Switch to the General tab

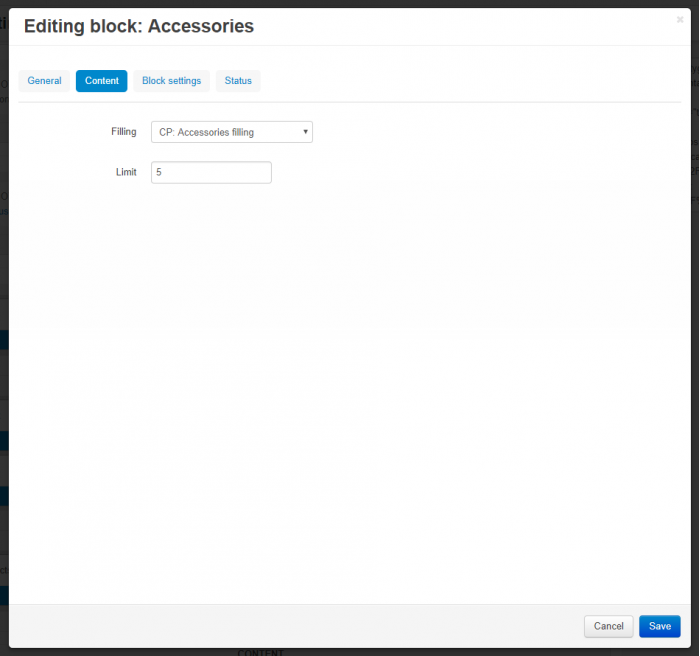click(x=44, y=81)
